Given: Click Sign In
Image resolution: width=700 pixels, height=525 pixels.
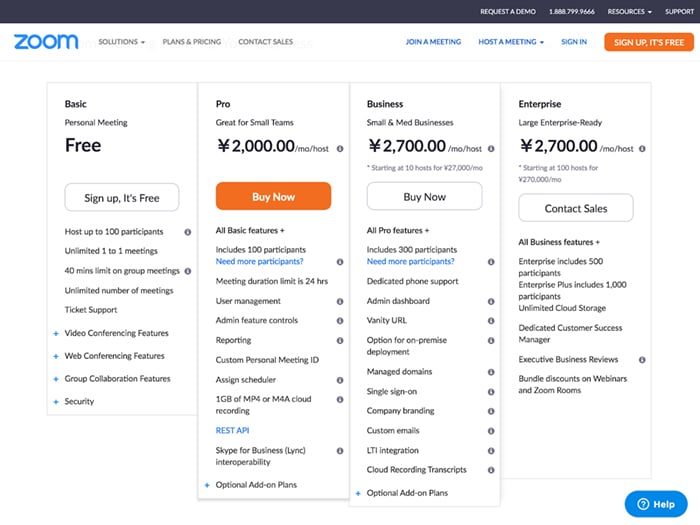Looking at the screenshot, I should pyautogui.click(x=574, y=42).
